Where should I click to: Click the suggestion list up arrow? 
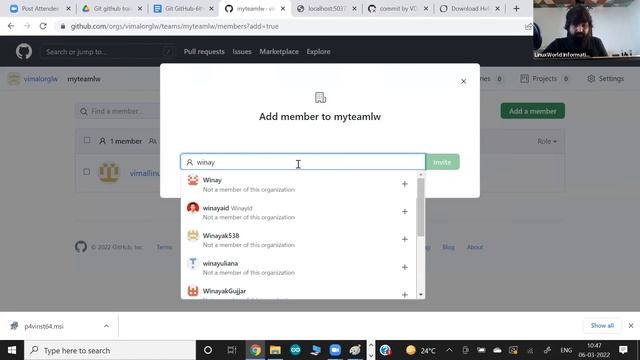pyautogui.click(x=421, y=175)
